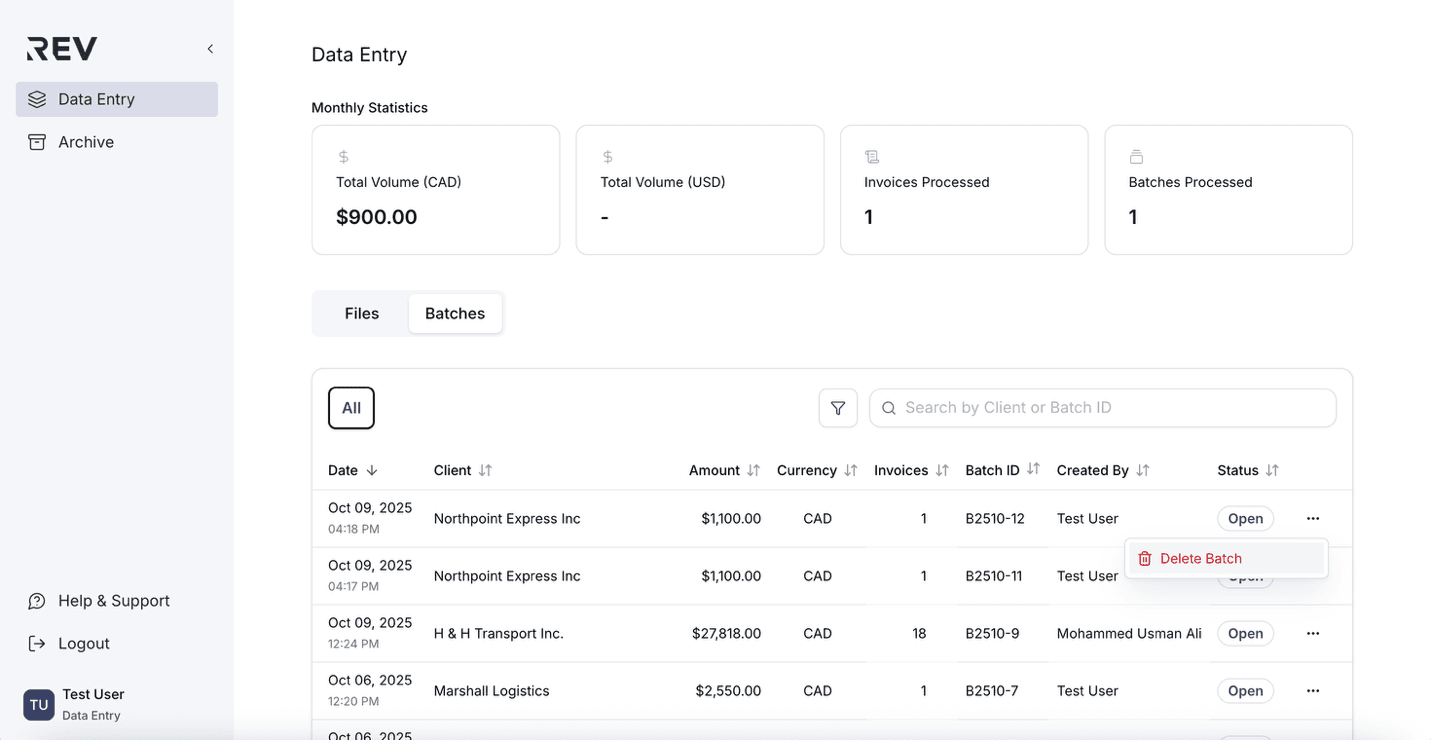1431x740 pixels.
Task: Click the Logout link
Action: (x=84, y=644)
